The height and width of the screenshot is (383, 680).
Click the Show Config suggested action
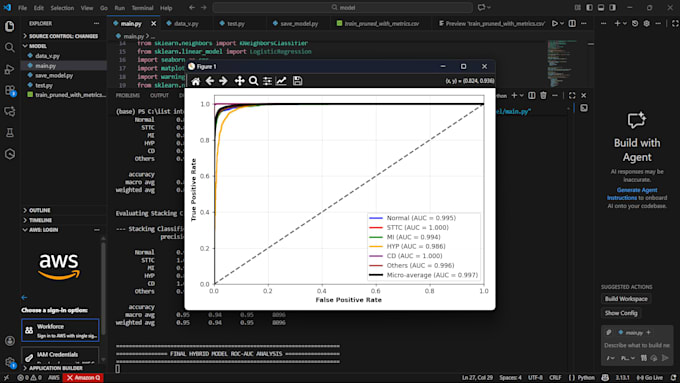621,313
